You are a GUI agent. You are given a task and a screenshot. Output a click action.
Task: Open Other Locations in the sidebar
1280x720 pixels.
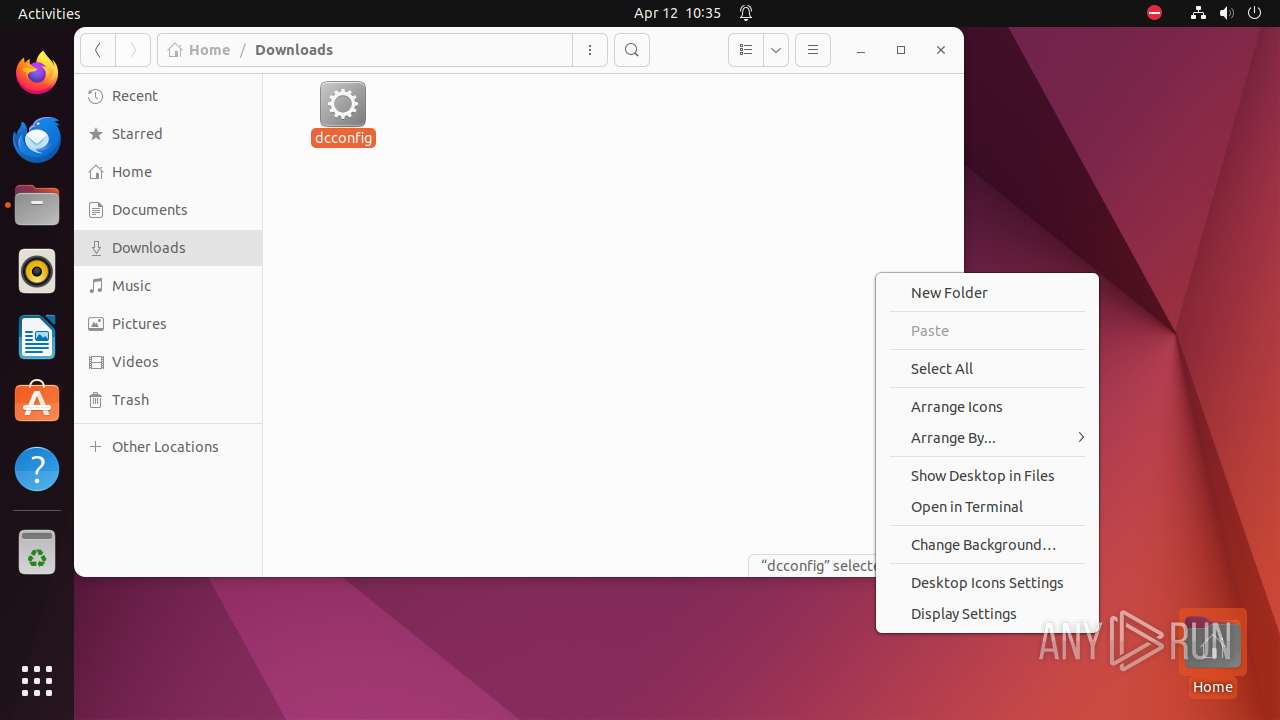click(x=168, y=447)
